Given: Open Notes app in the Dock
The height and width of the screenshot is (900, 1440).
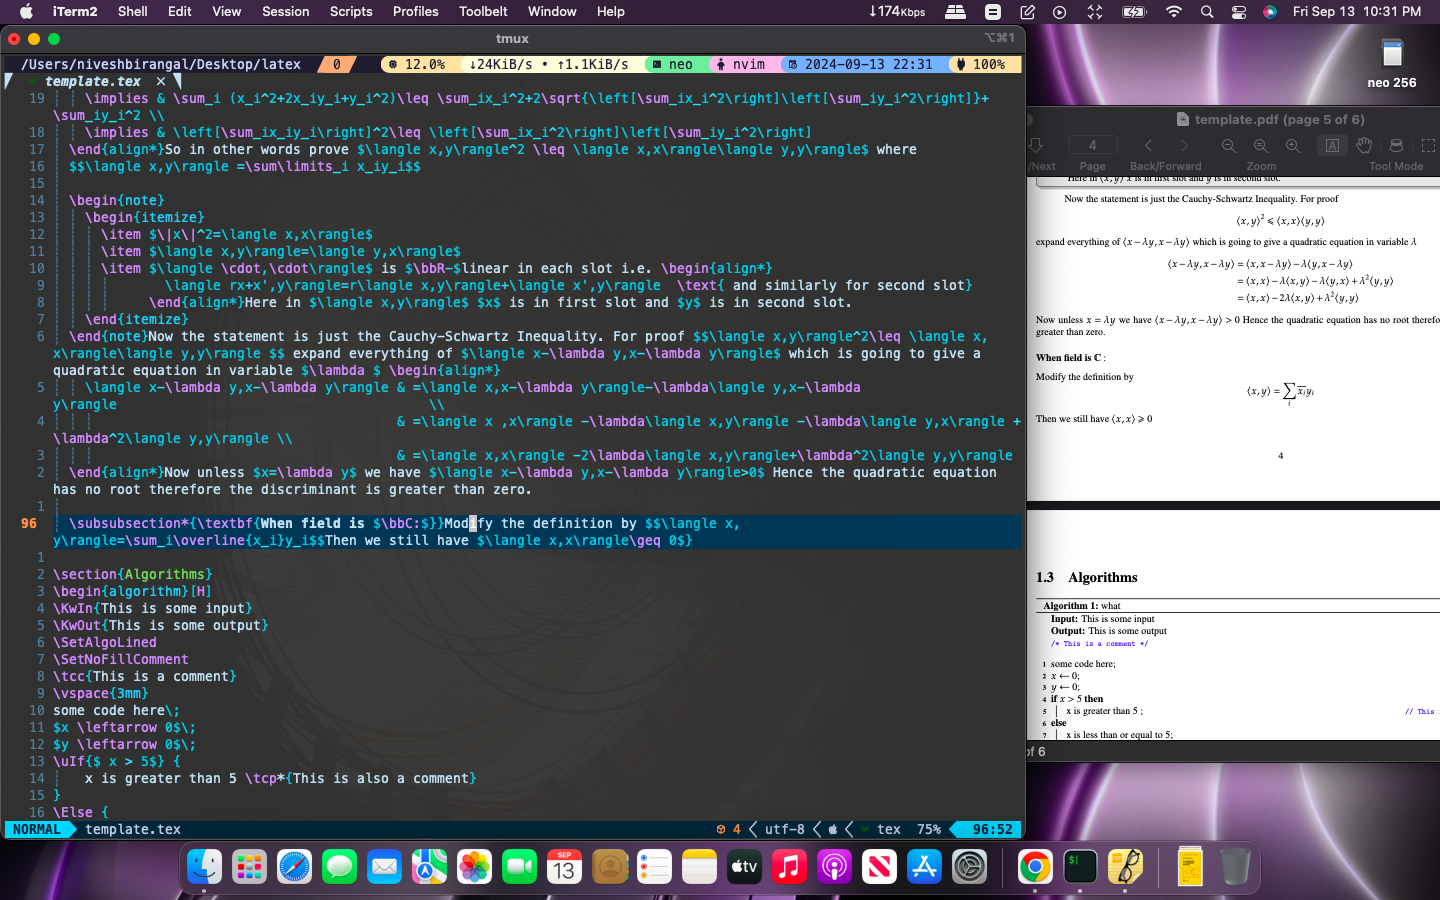Looking at the screenshot, I should pyautogui.click(x=699, y=866).
